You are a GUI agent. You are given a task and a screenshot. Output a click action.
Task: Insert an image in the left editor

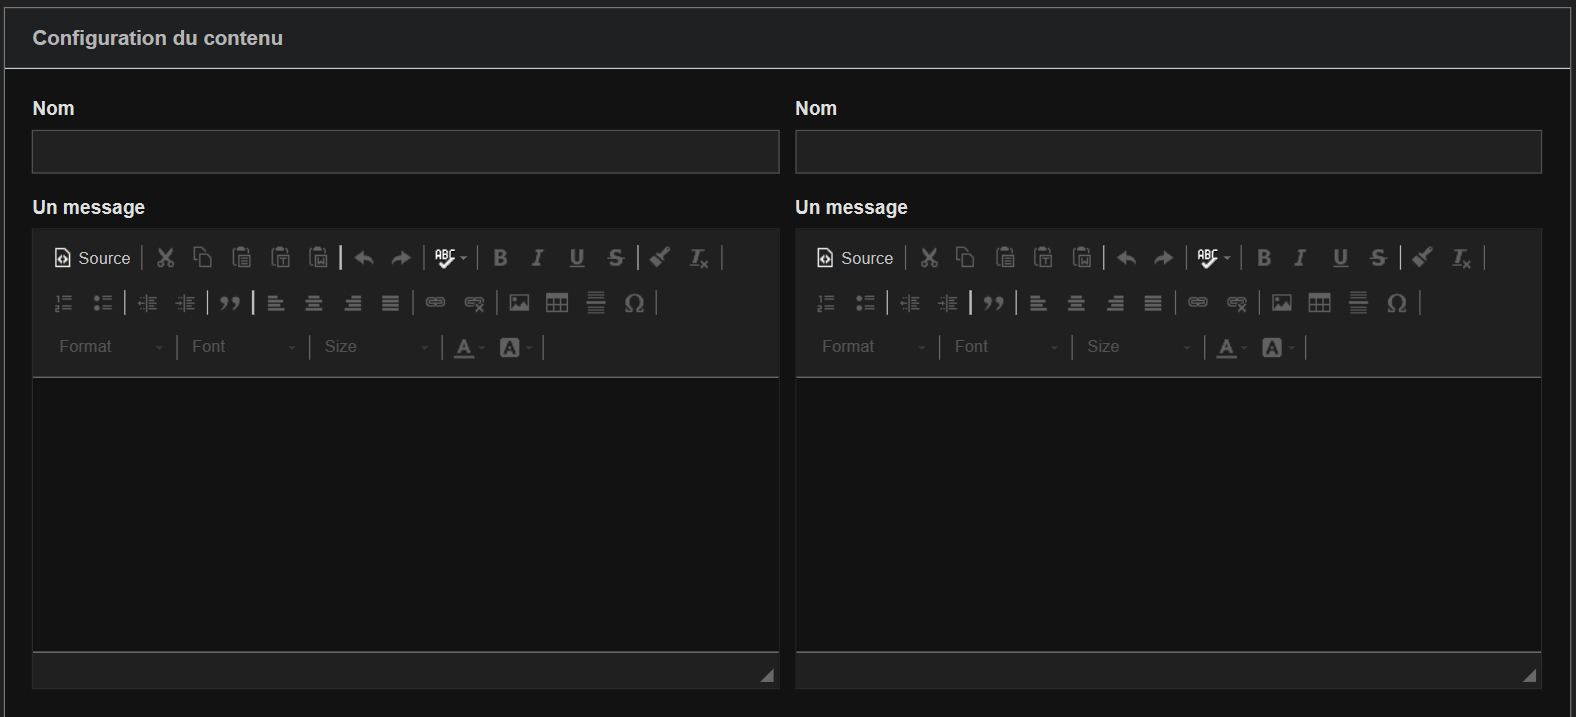point(519,303)
